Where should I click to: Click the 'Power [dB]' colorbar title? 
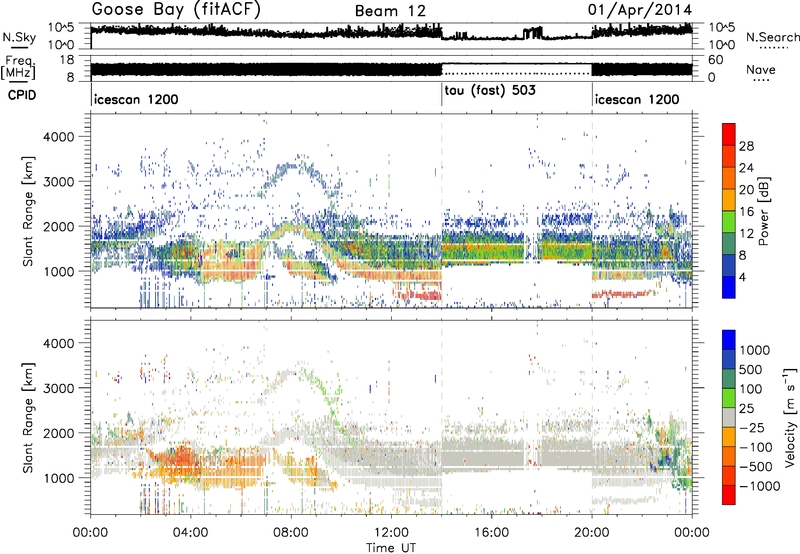point(763,211)
